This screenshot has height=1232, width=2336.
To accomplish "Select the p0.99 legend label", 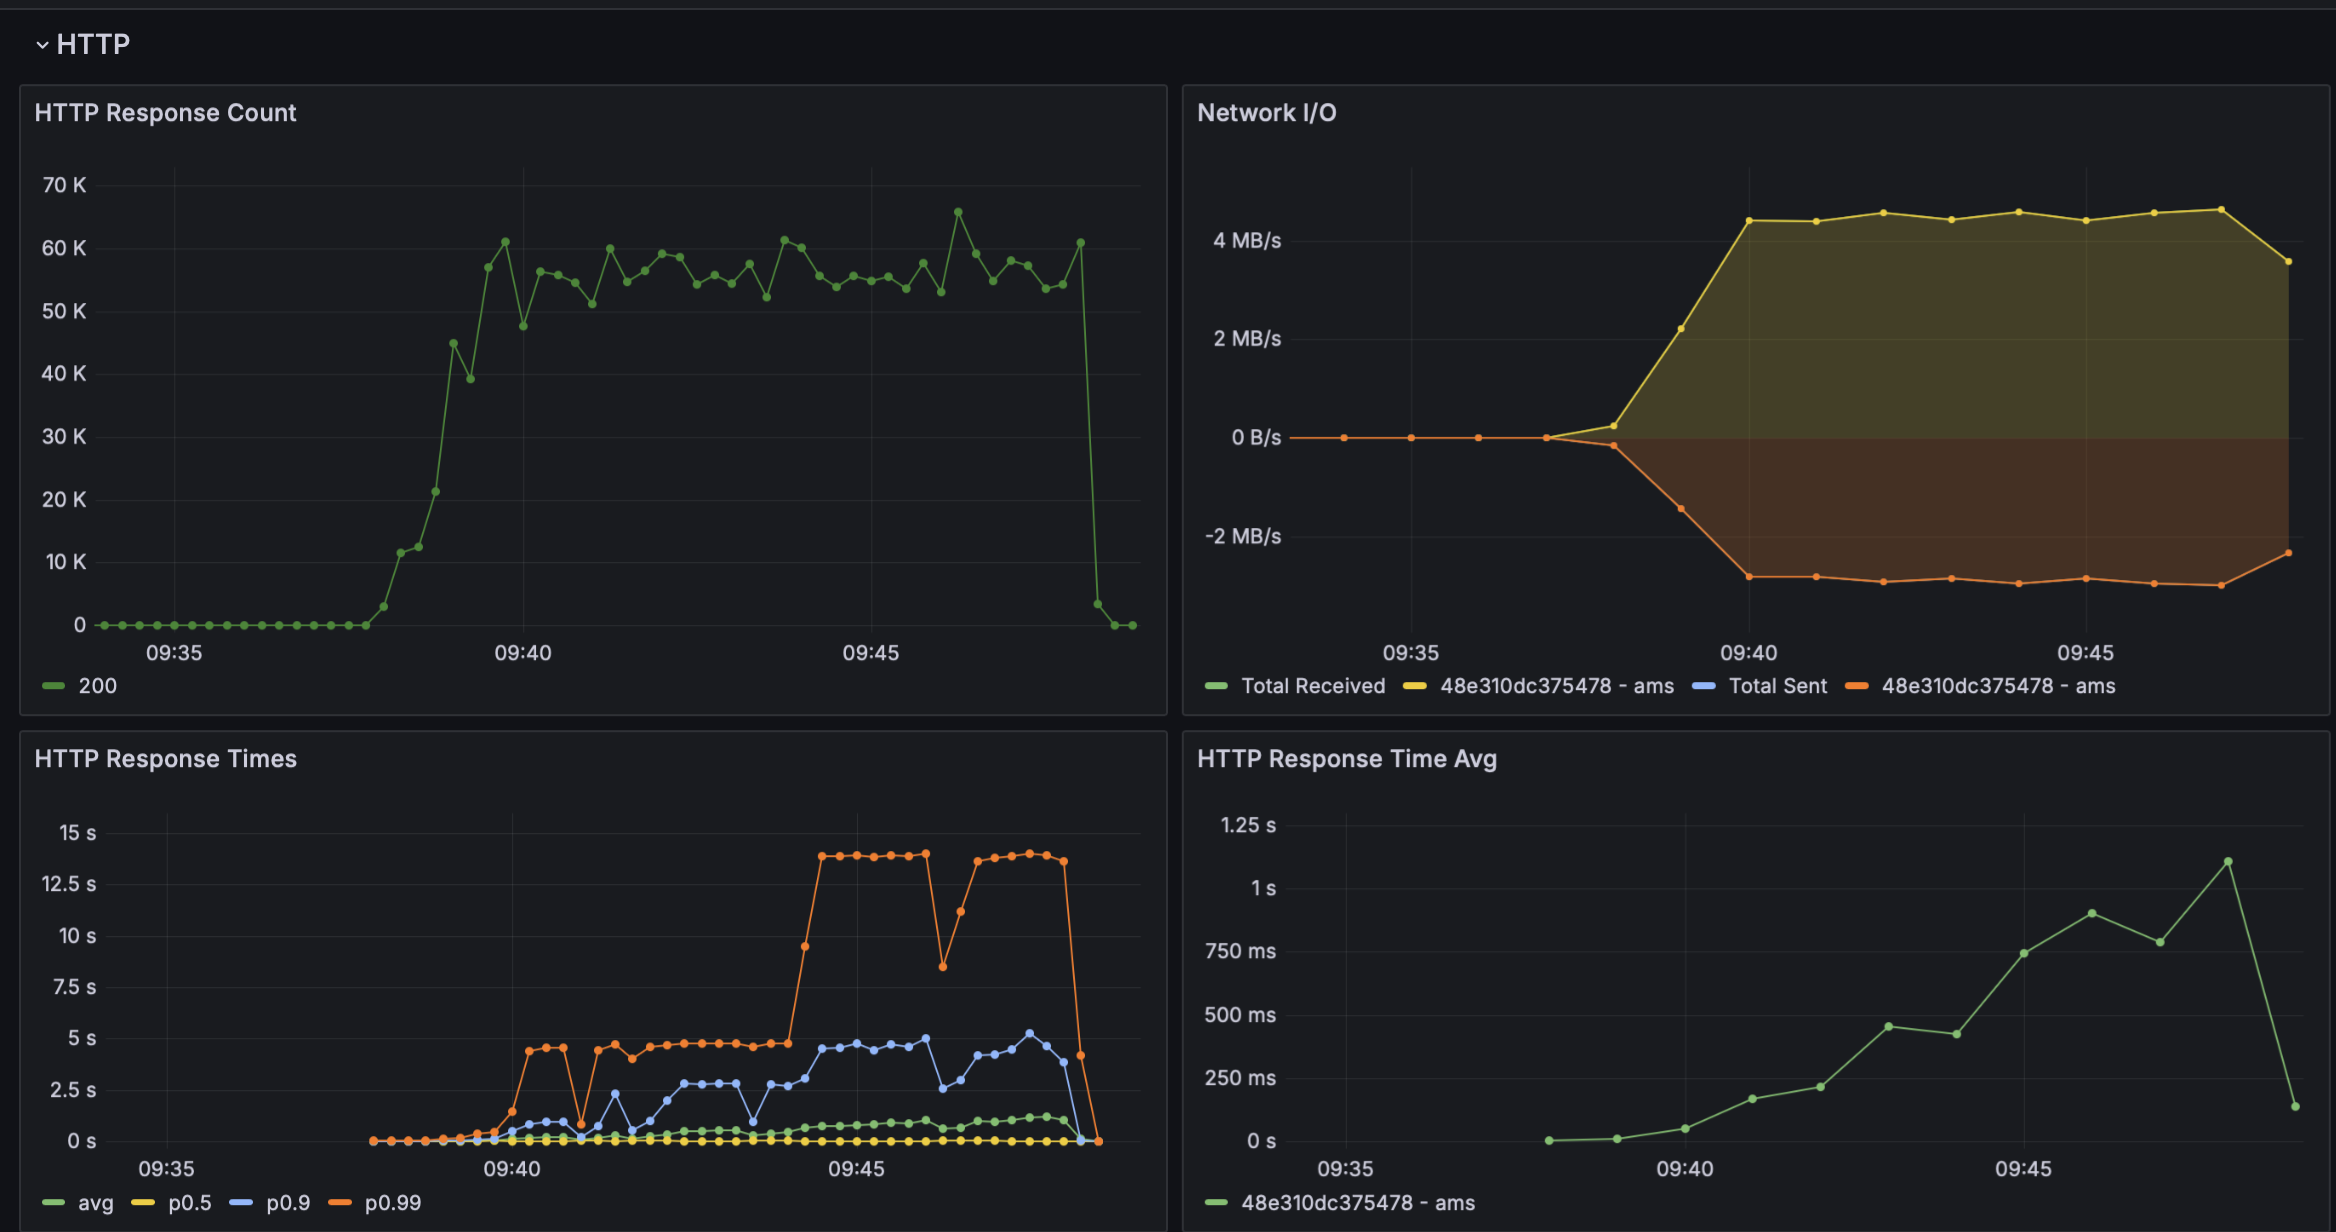I will [393, 1203].
